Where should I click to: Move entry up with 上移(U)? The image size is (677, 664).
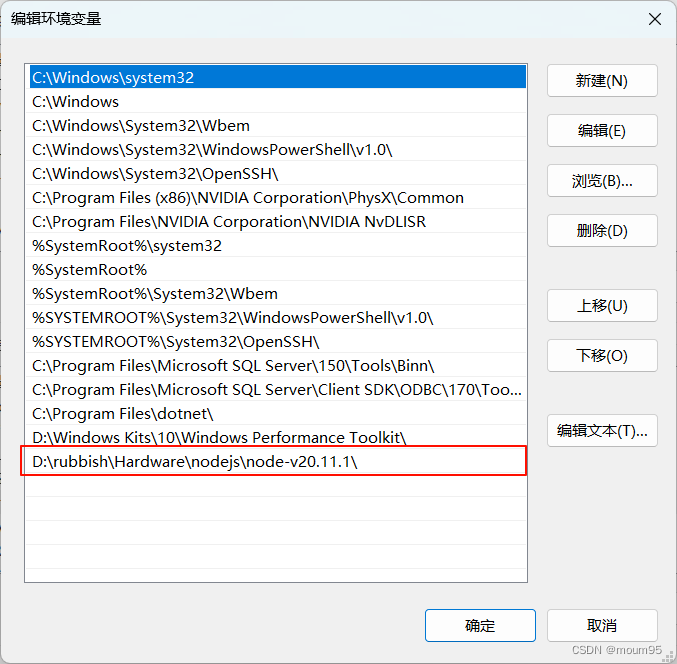(x=602, y=306)
